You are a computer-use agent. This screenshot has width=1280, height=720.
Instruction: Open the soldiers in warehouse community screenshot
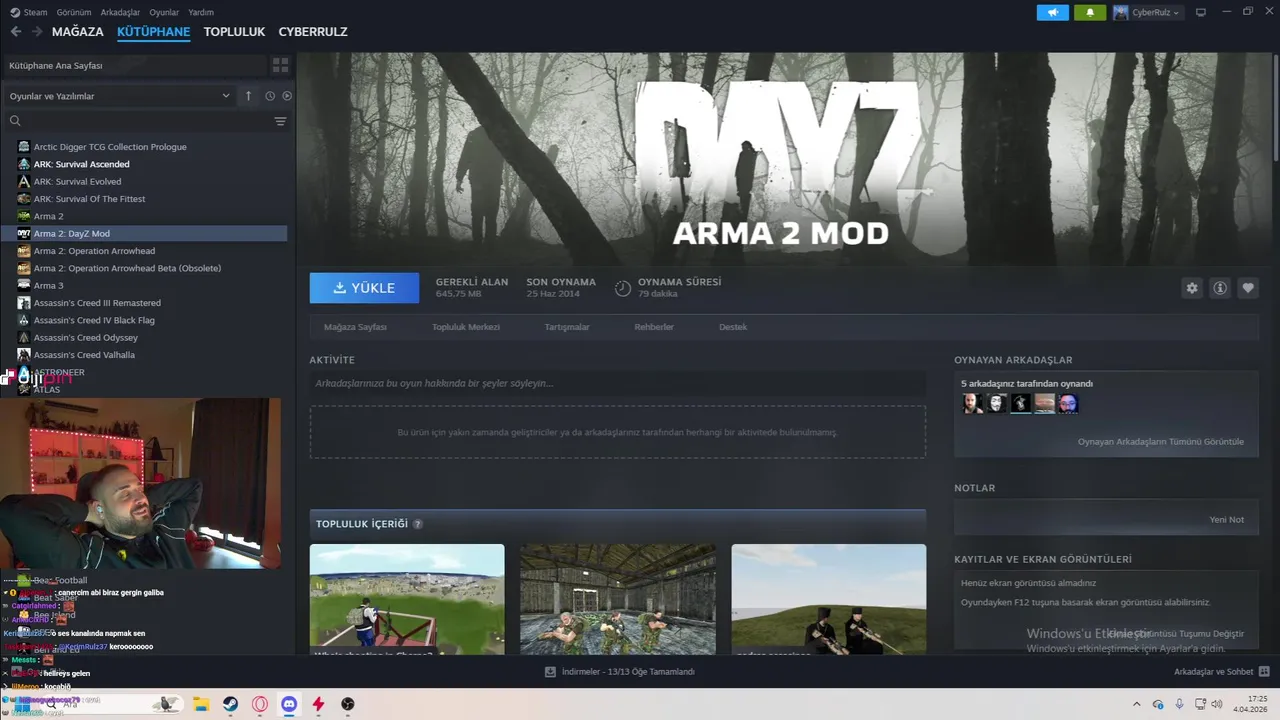[x=618, y=599]
